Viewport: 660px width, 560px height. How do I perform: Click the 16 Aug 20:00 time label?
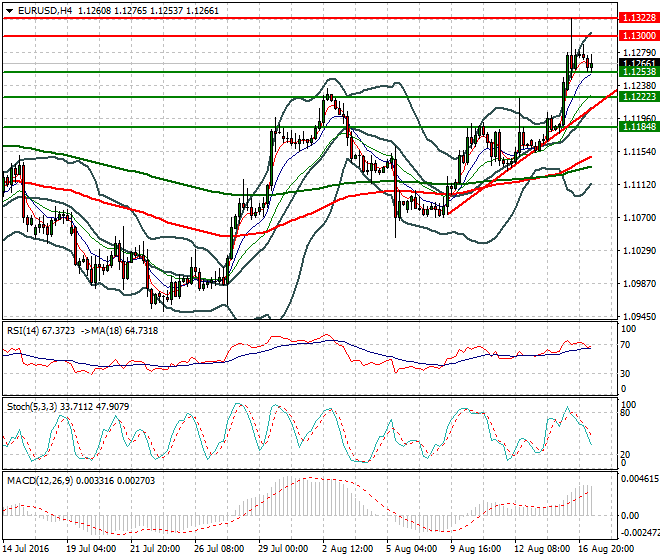coord(606,549)
